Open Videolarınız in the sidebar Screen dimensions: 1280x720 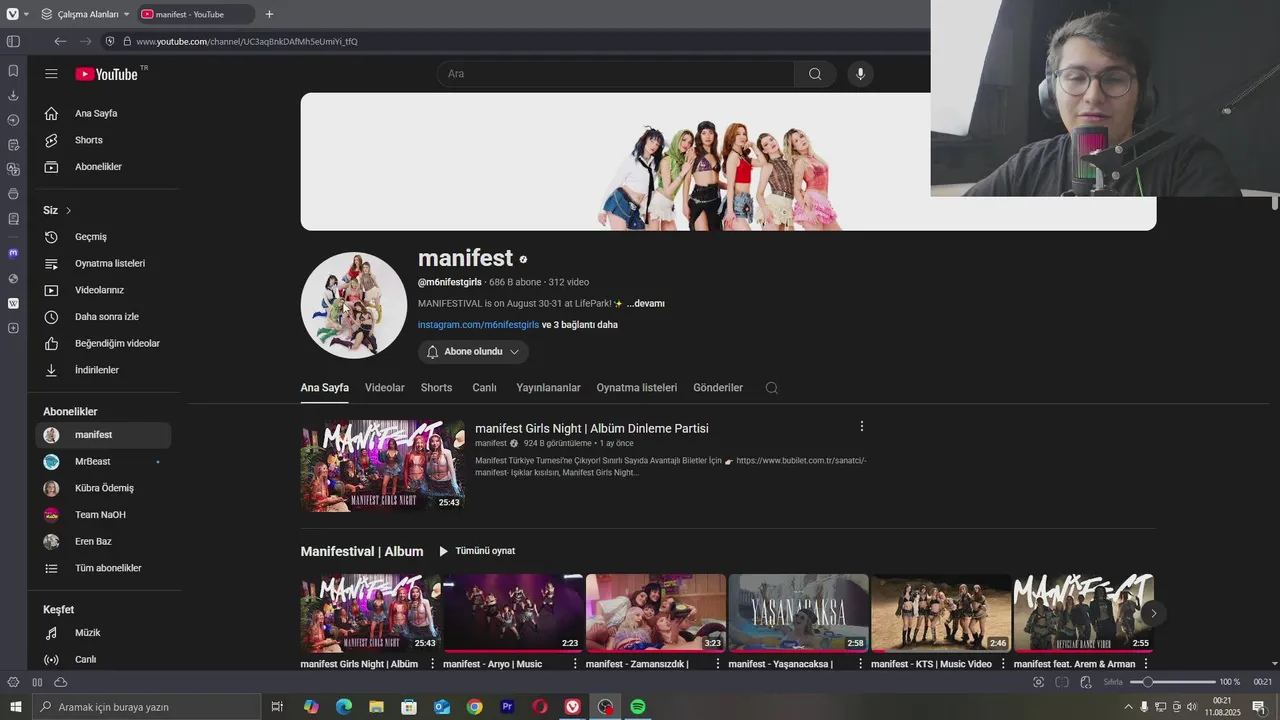tap(104, 290)
